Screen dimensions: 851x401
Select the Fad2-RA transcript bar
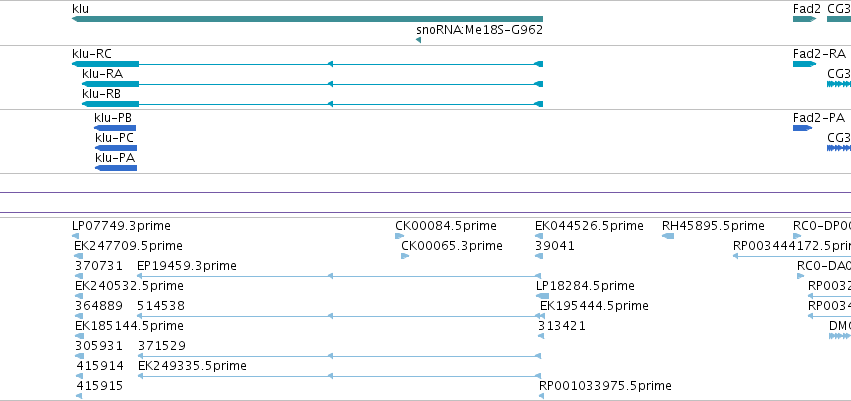click(804, 64)
